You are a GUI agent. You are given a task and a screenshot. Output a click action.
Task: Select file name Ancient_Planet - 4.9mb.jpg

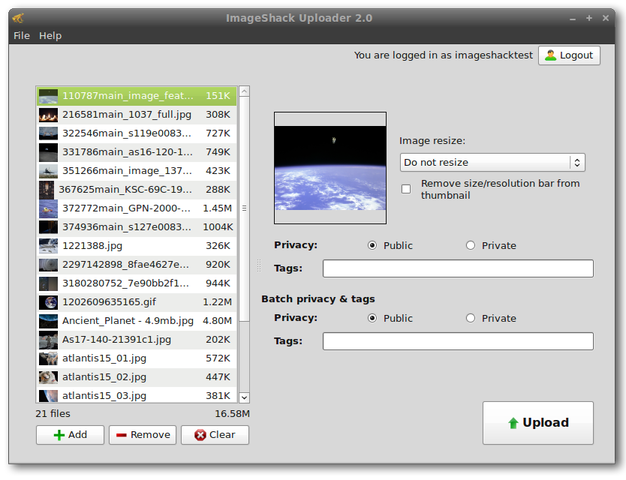128,321
